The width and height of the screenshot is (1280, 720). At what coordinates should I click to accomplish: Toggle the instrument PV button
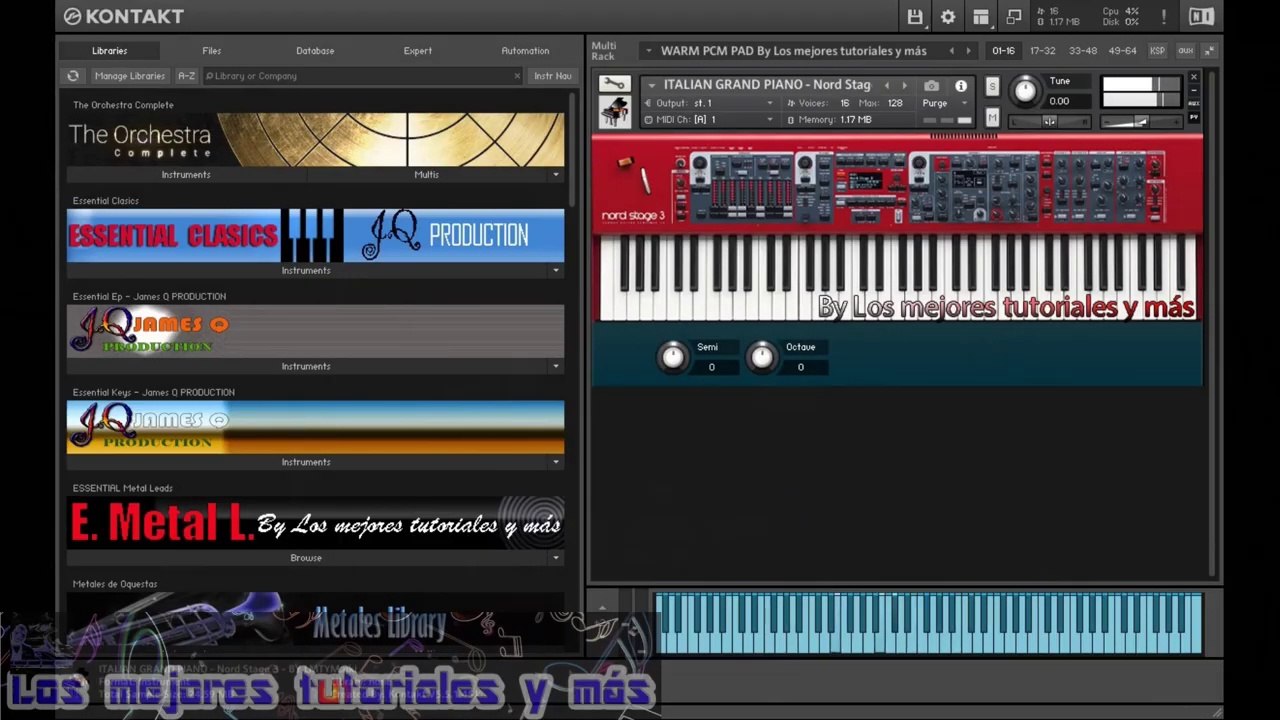pos(1193,117)
